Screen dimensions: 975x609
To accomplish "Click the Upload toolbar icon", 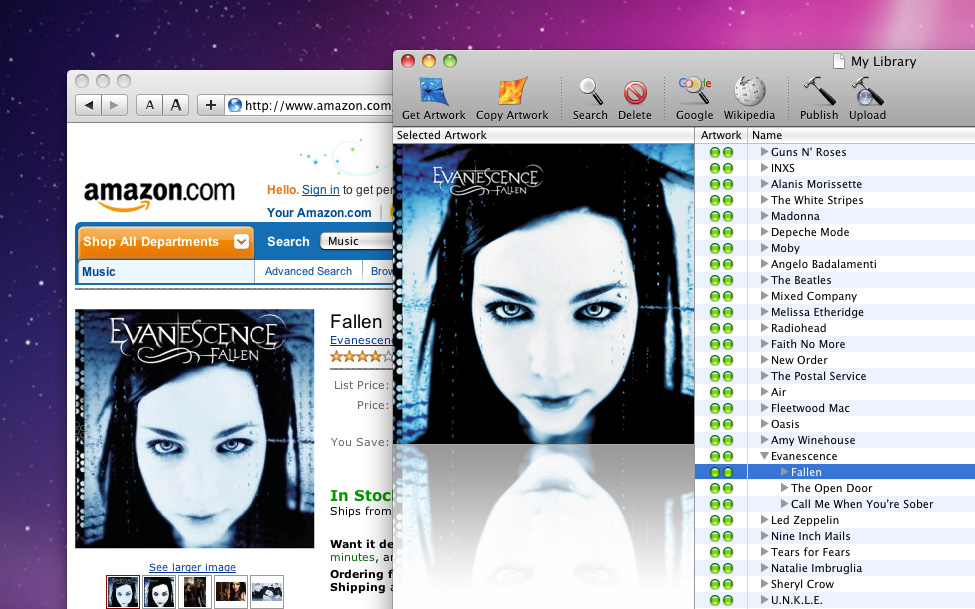I will tap(867, 92).
